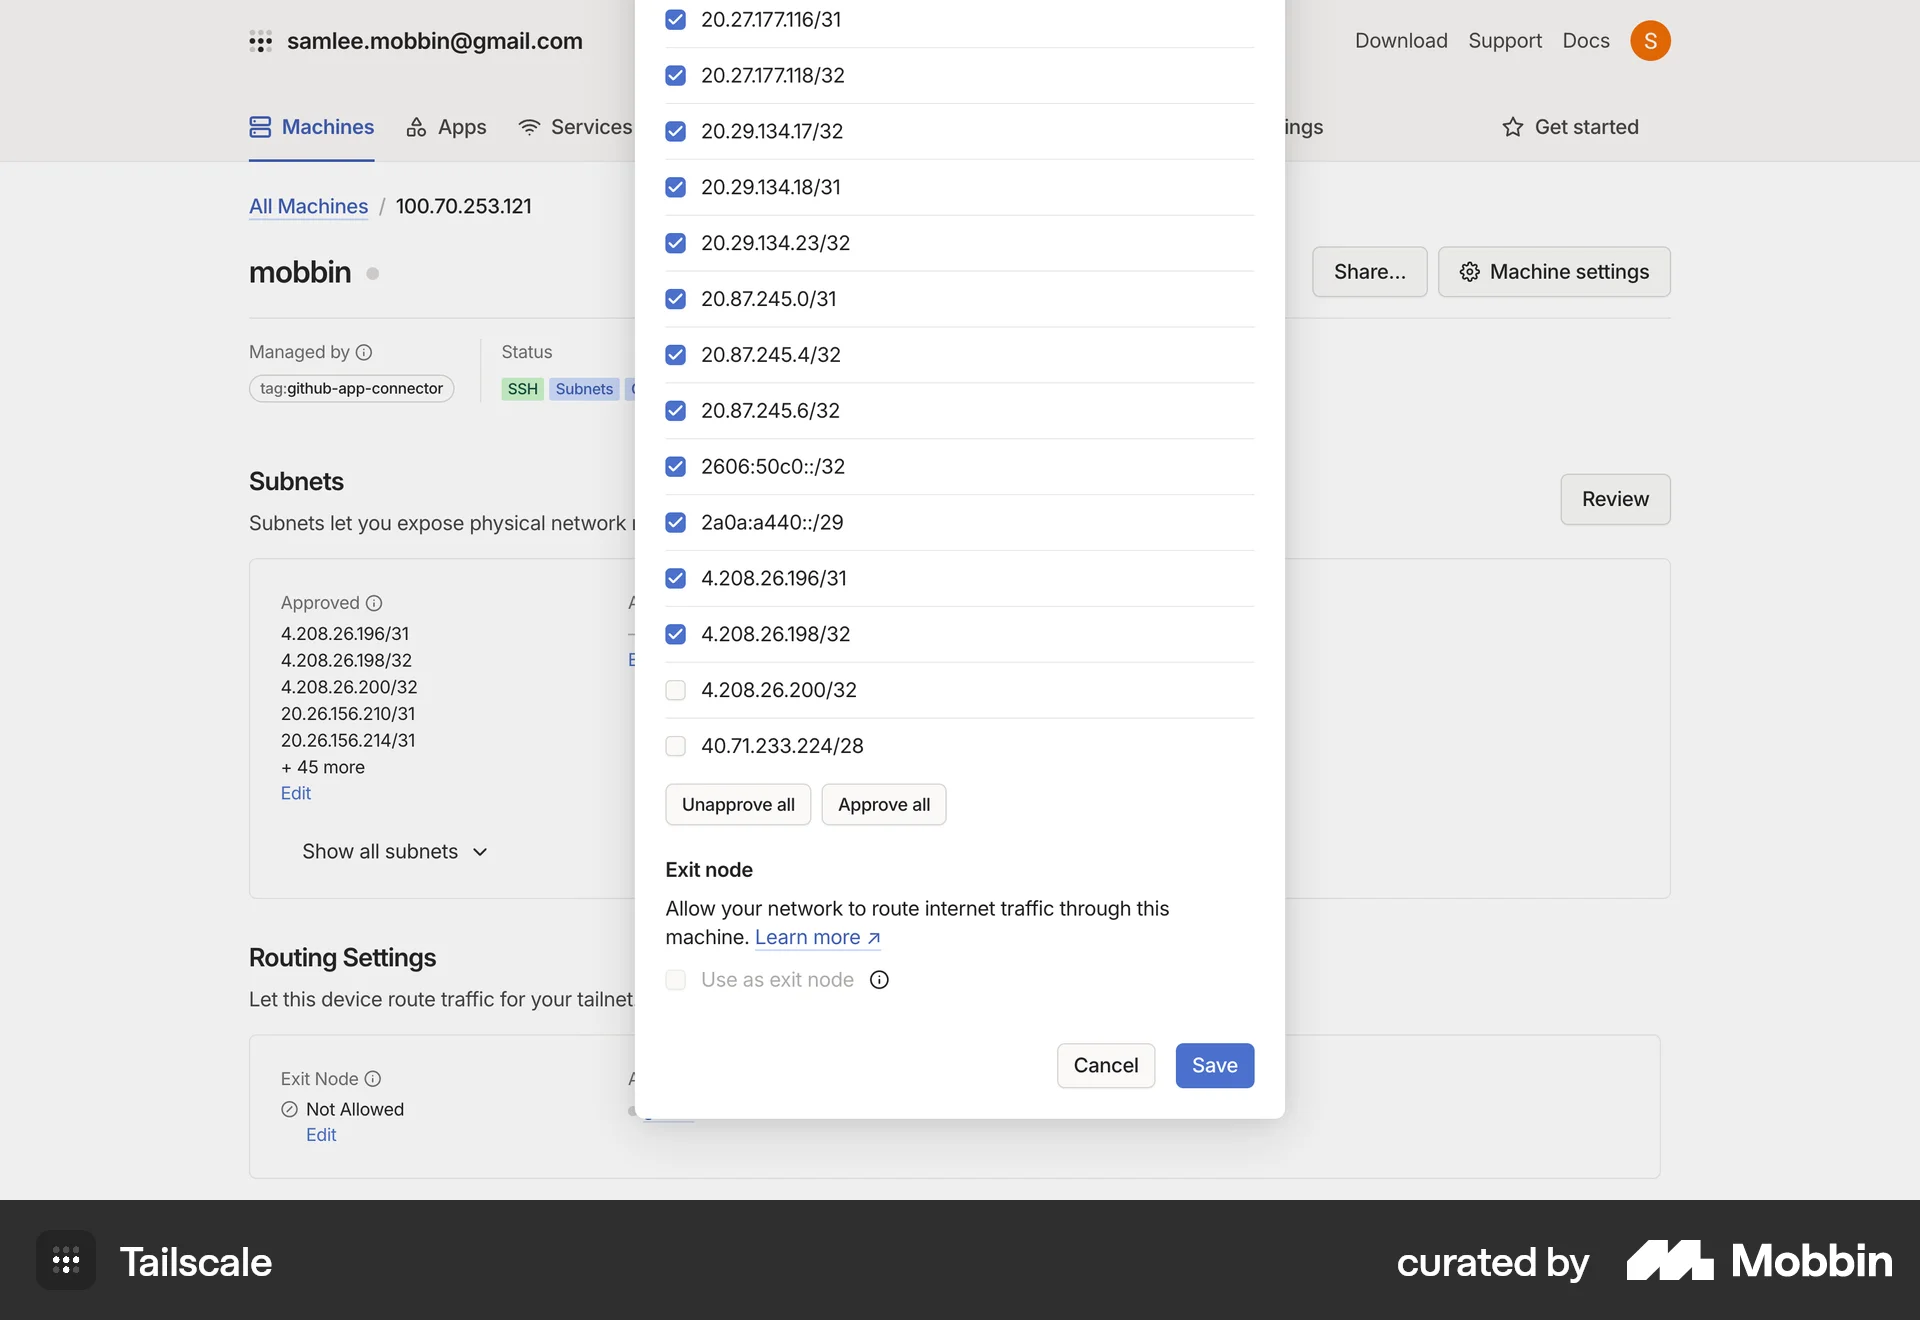
Task: Click the Apps icon in the top navigation
Action: coord(417,127)
